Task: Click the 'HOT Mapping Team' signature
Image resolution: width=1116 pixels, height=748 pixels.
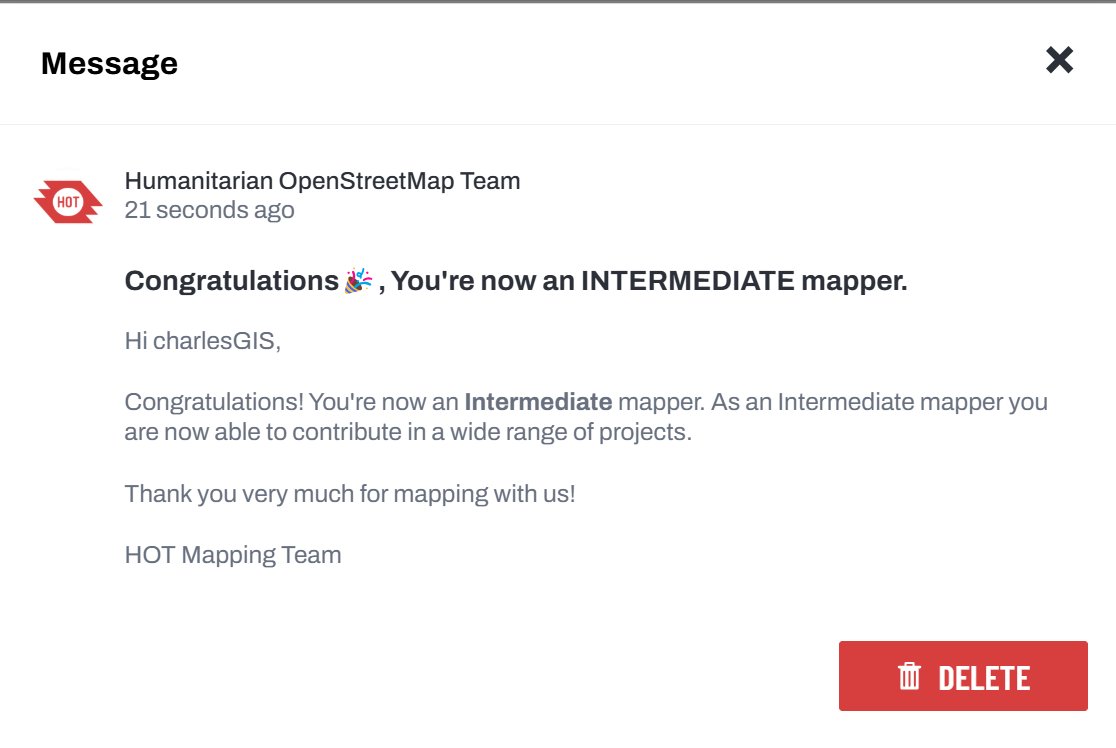Action: (x=233, y=555)
